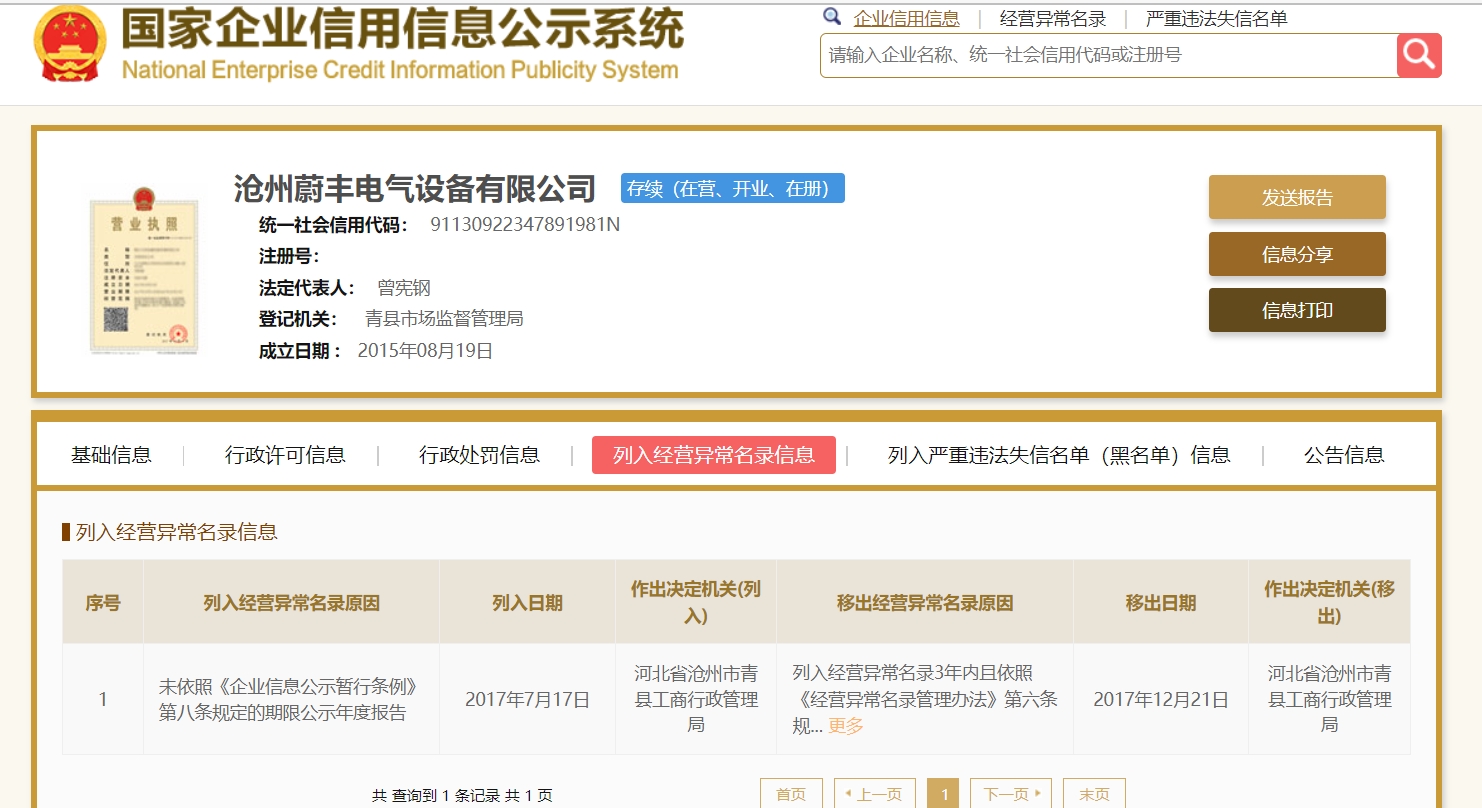Switch to the 行政处罚信息 tab
The width and height of the screenshot is (1482, 808).
point(479,455)
